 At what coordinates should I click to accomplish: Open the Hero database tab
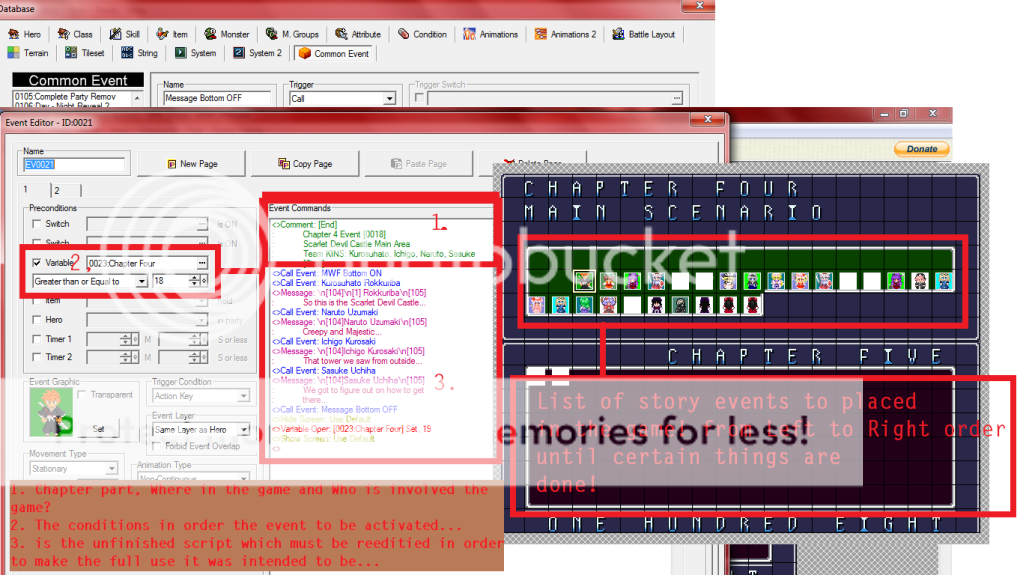pos(25,34)
